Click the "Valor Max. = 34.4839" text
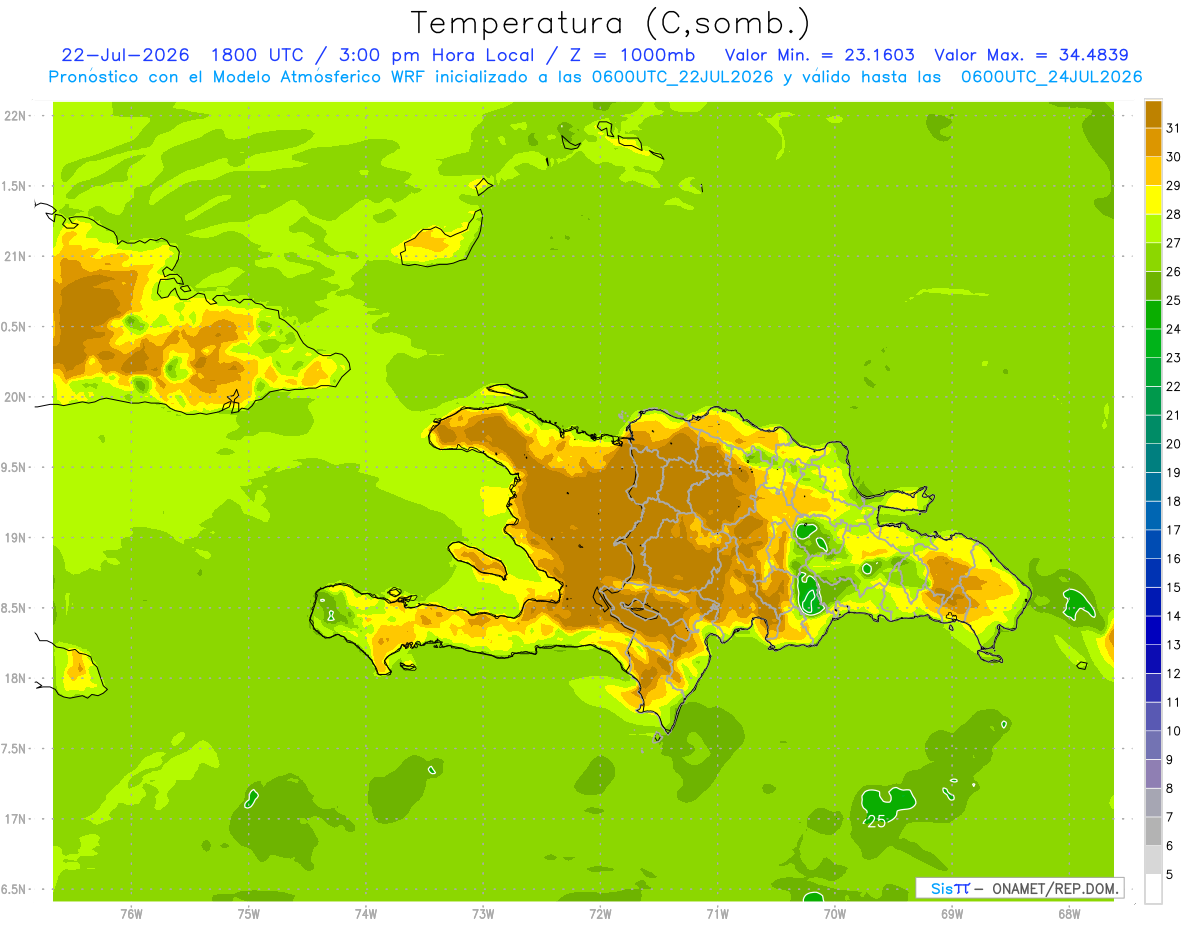The image size is (1200, 927). pos(1032,55)
